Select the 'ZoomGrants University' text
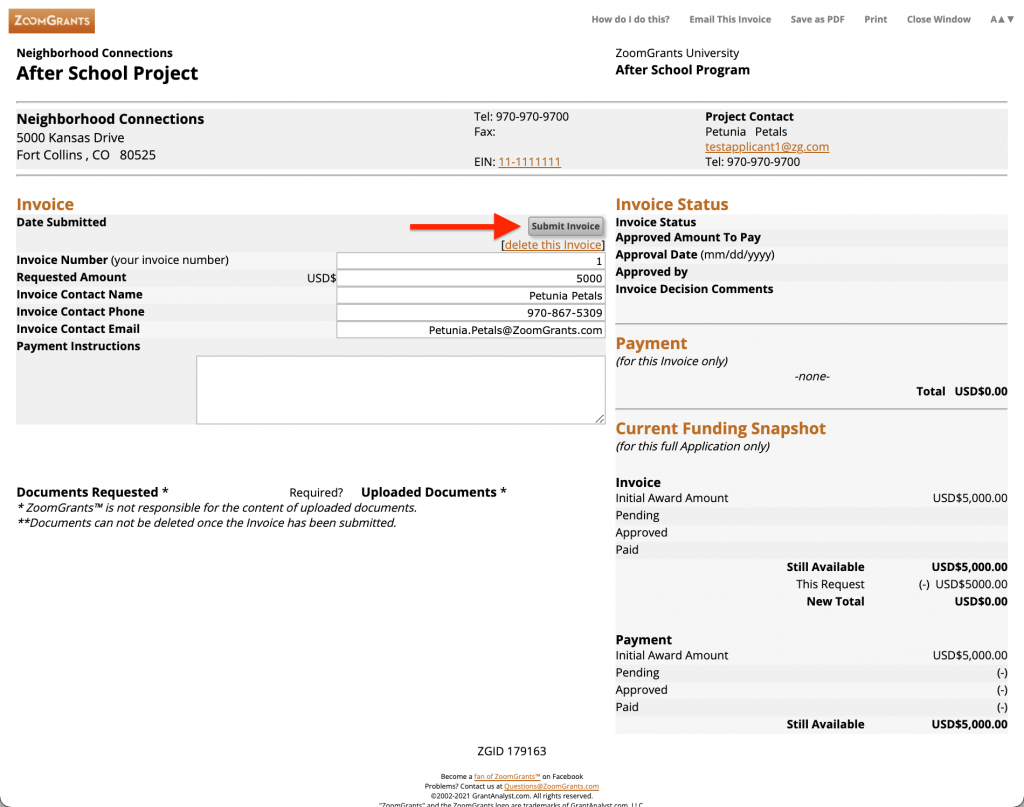This screenshot has height=807, width=1024. tap(677, 53)
